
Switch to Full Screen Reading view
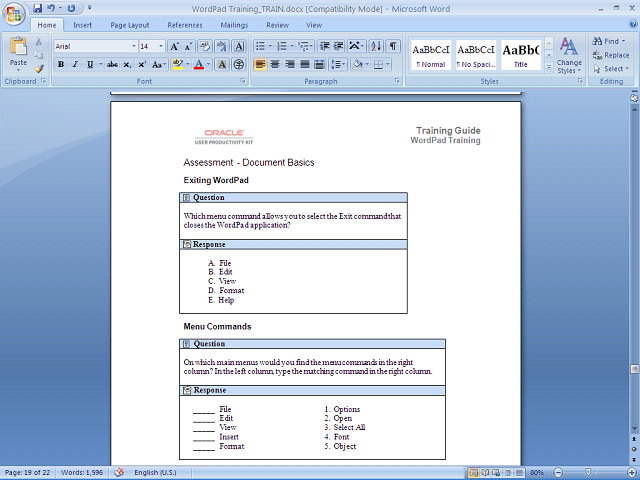pos(485,473)
